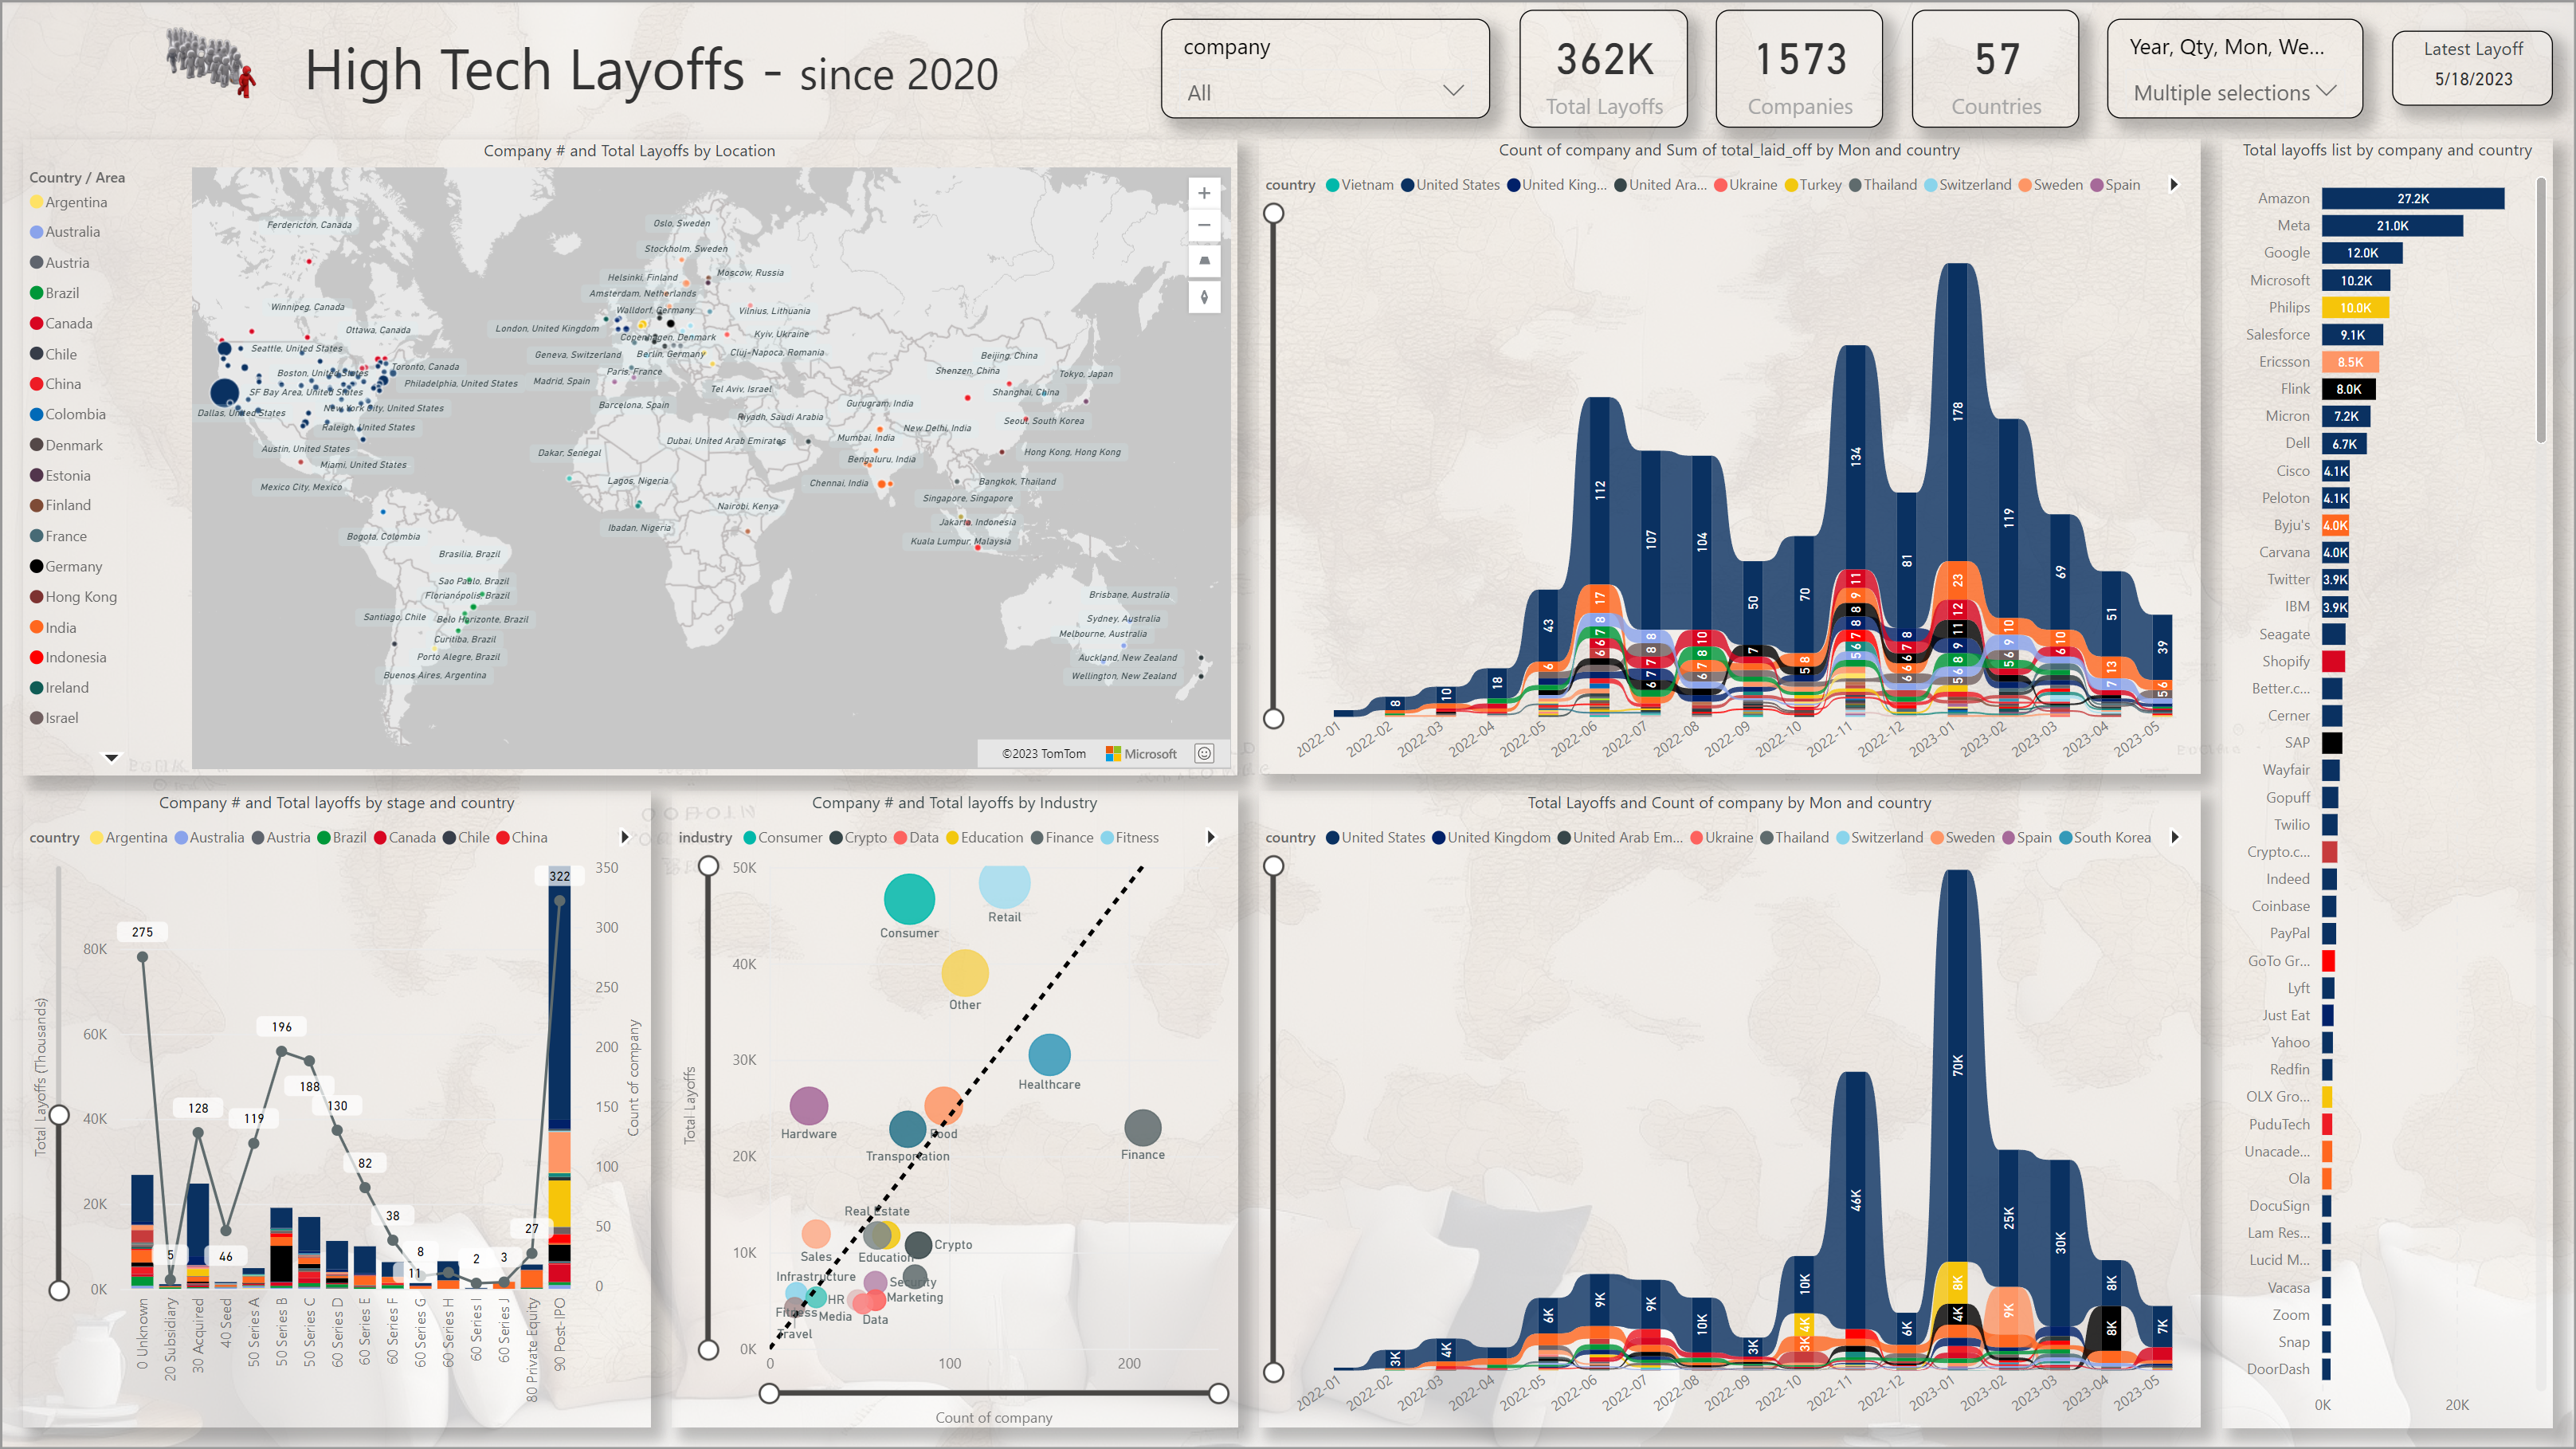Open the Year, Qty, Mon date dropdown

point(2326,92)
